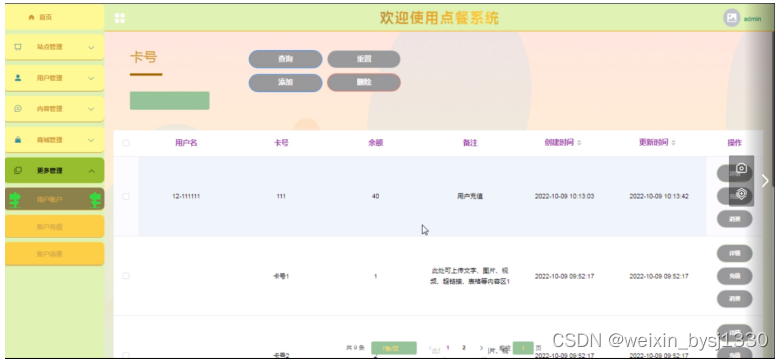
Task: Sort by 更新时间 using its sort arrows
Action: click(x=674, y=143)
